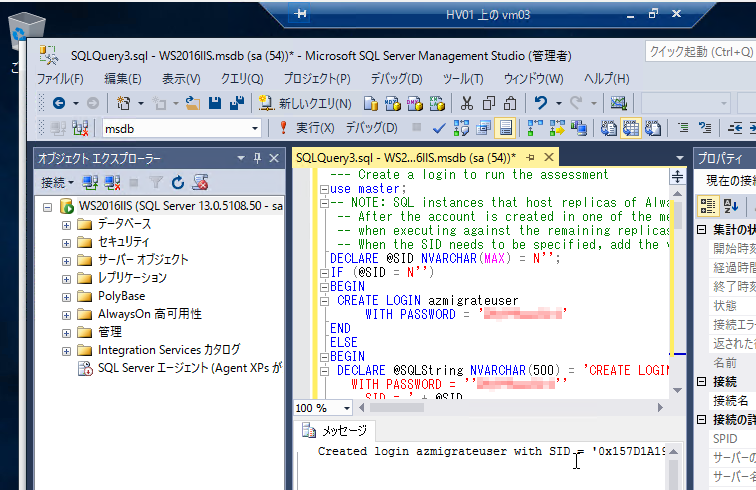756x490 pixels.
Task: Select Integration Services カタログ node
Action: (169, 350)
